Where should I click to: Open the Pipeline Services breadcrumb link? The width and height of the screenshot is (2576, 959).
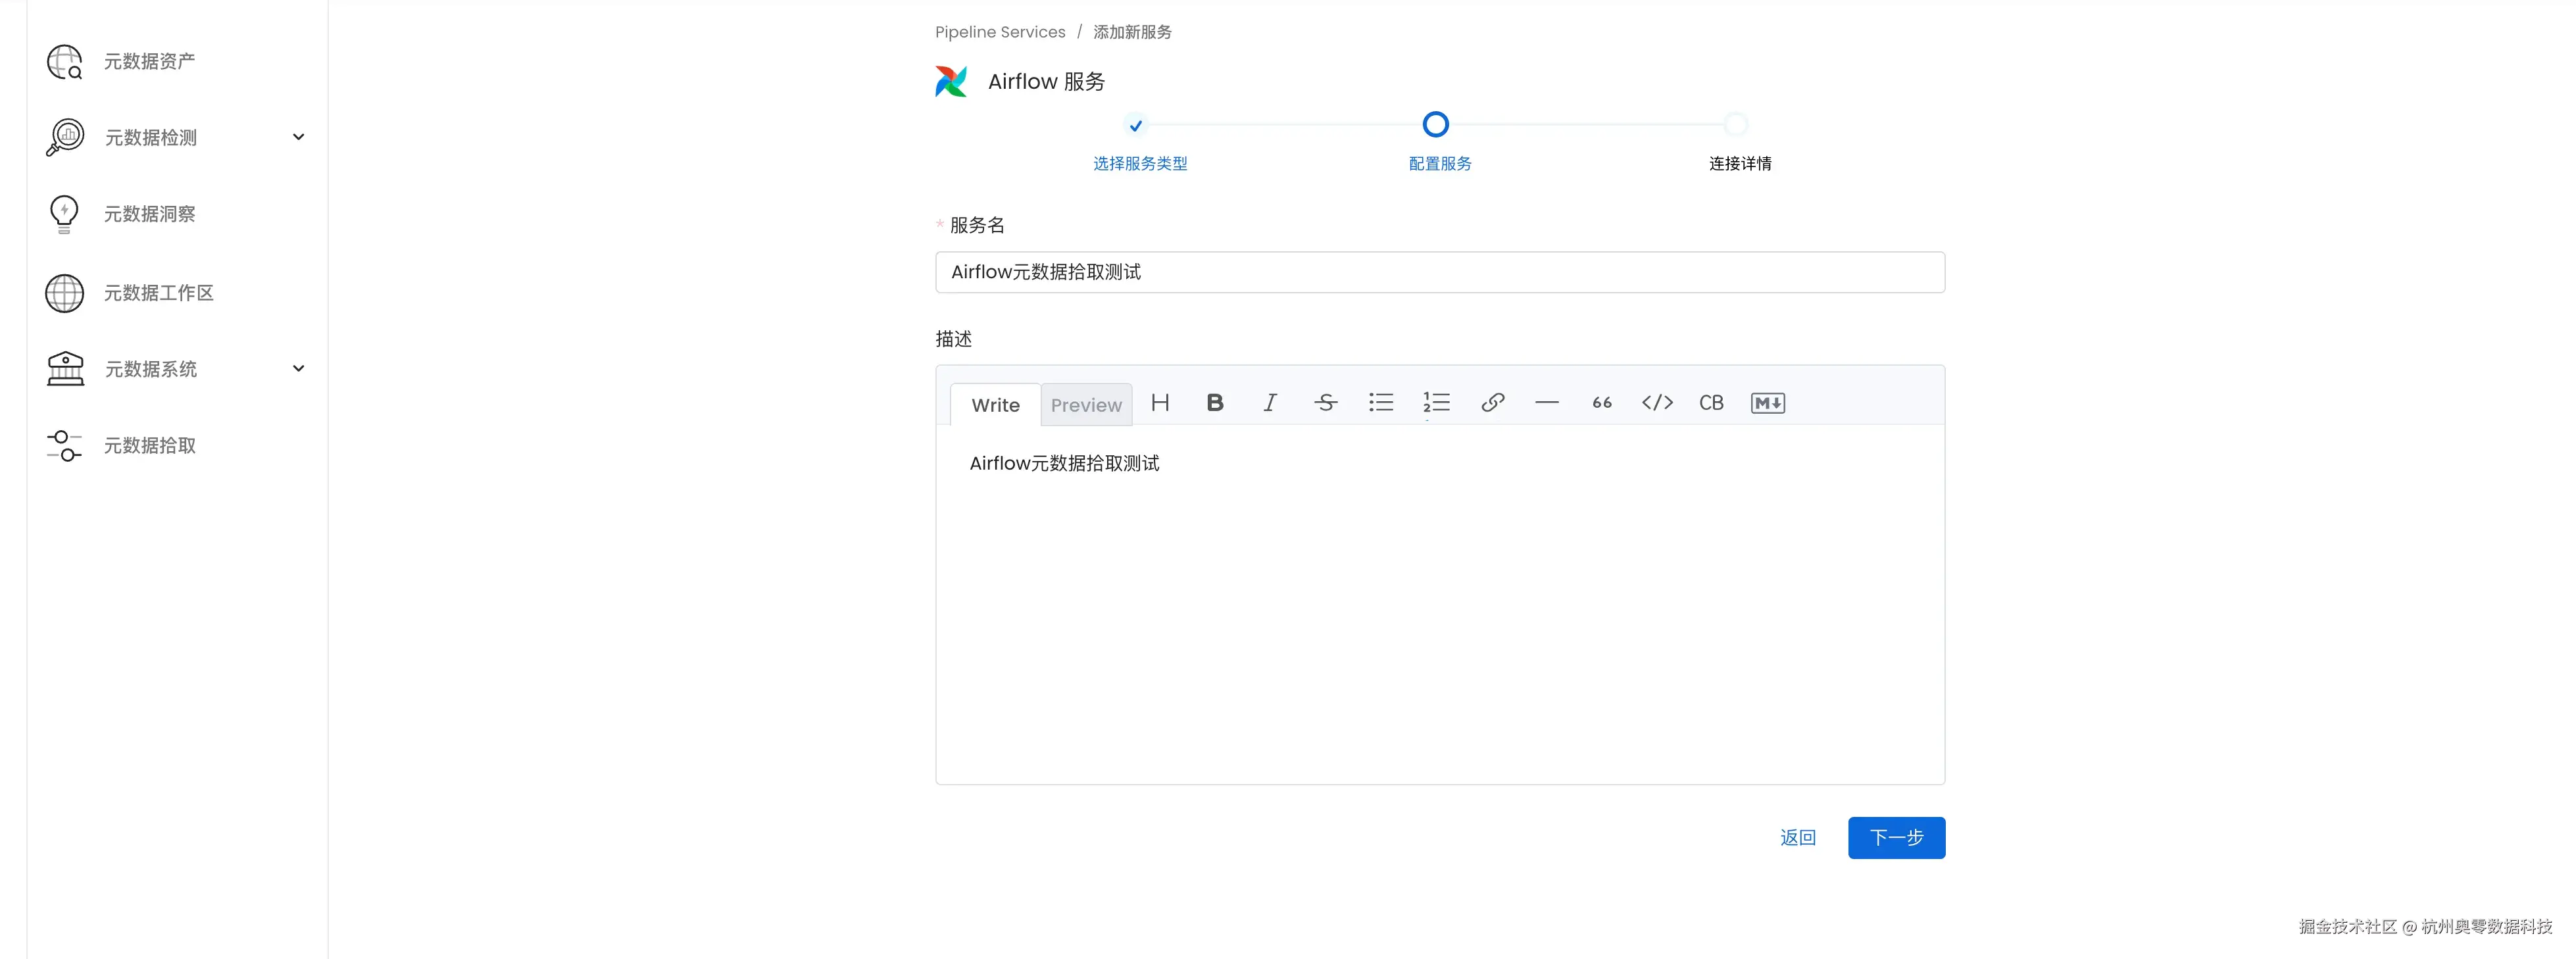click(x=999, y=31)
